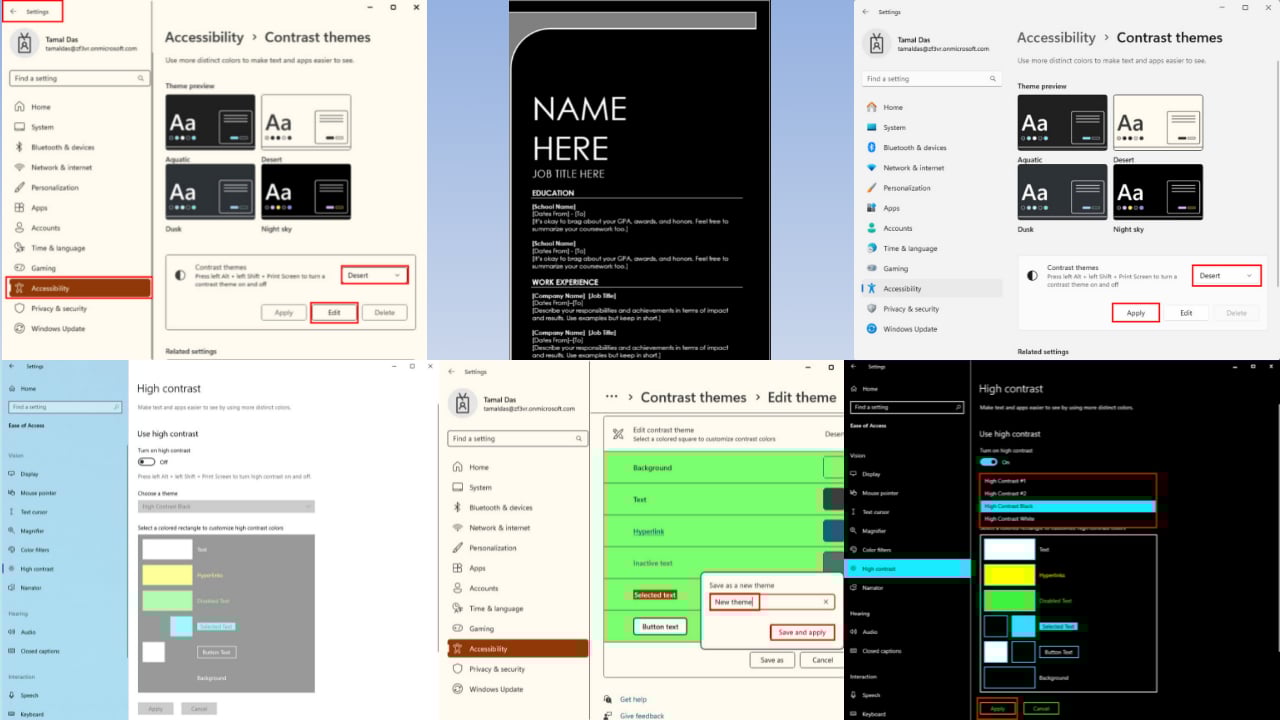Choose High Contrast White in black window list
1280x720 pixels.
1067,519
